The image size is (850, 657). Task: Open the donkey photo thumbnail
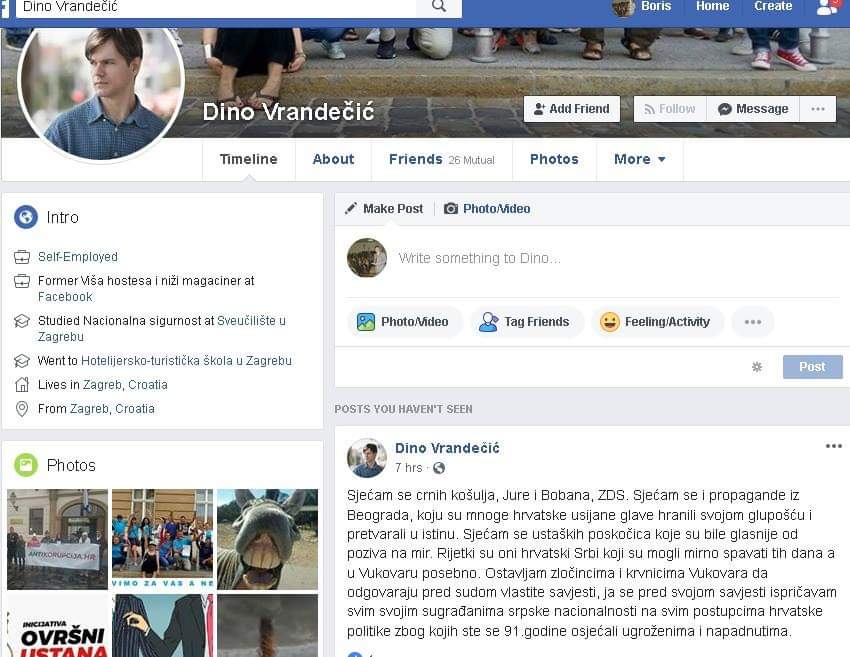click(x=267, y=539)
